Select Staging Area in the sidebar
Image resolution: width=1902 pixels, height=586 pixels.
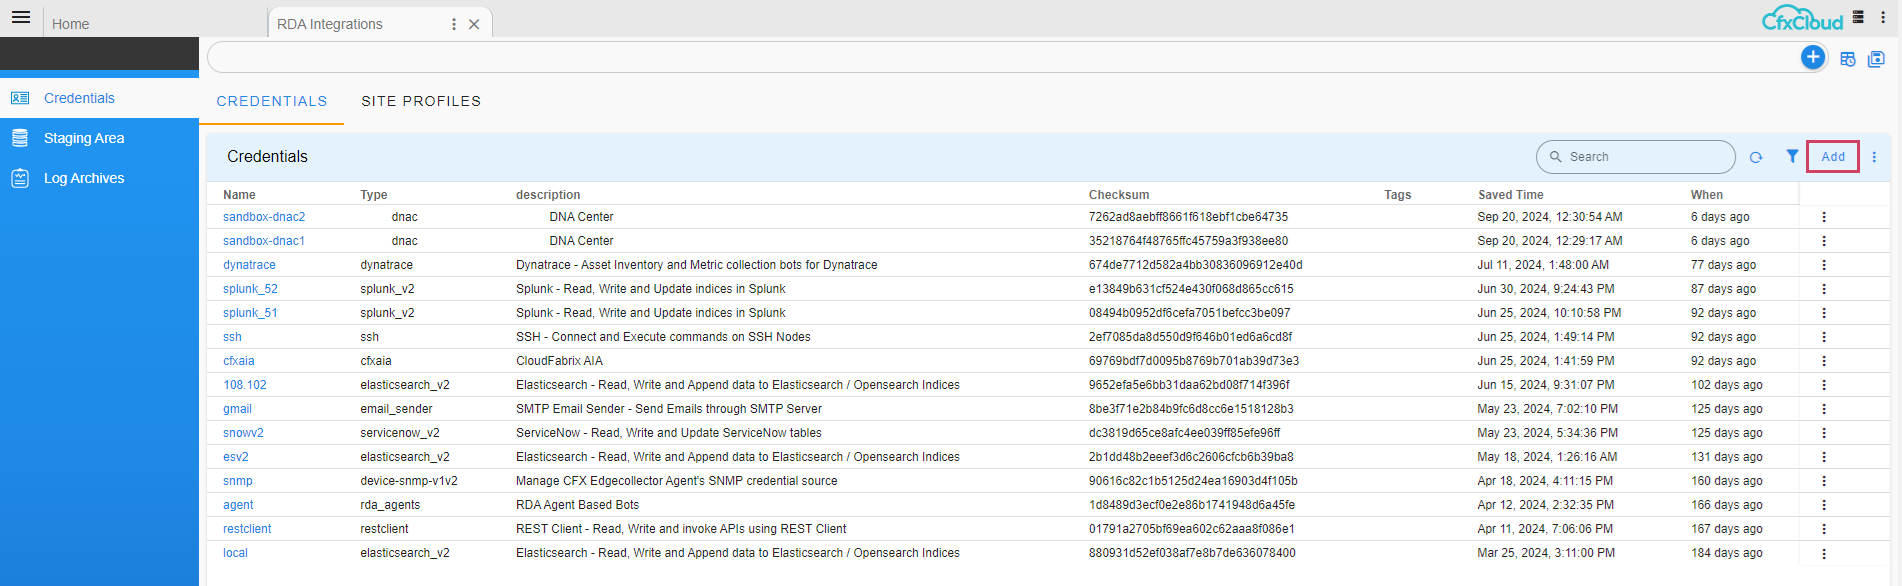84,138
